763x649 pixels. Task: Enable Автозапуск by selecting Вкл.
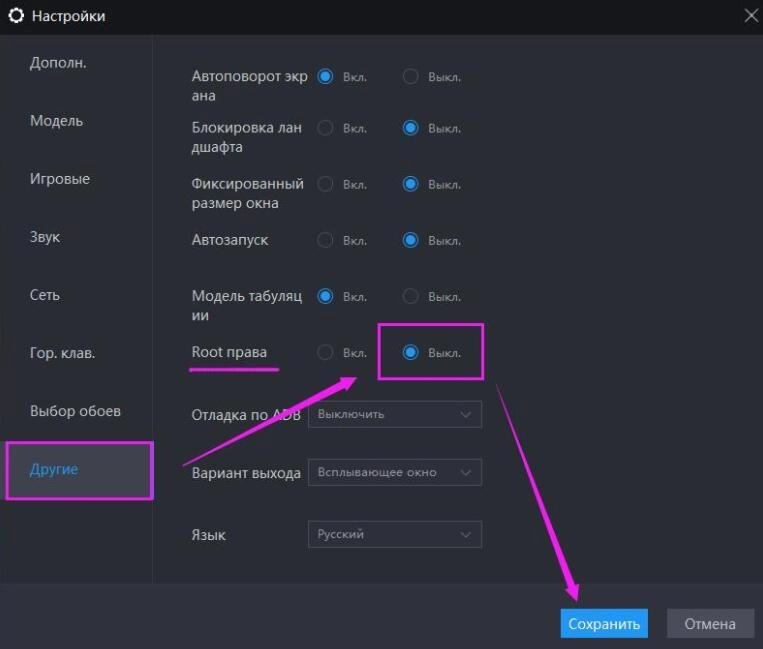click(325, 240)
